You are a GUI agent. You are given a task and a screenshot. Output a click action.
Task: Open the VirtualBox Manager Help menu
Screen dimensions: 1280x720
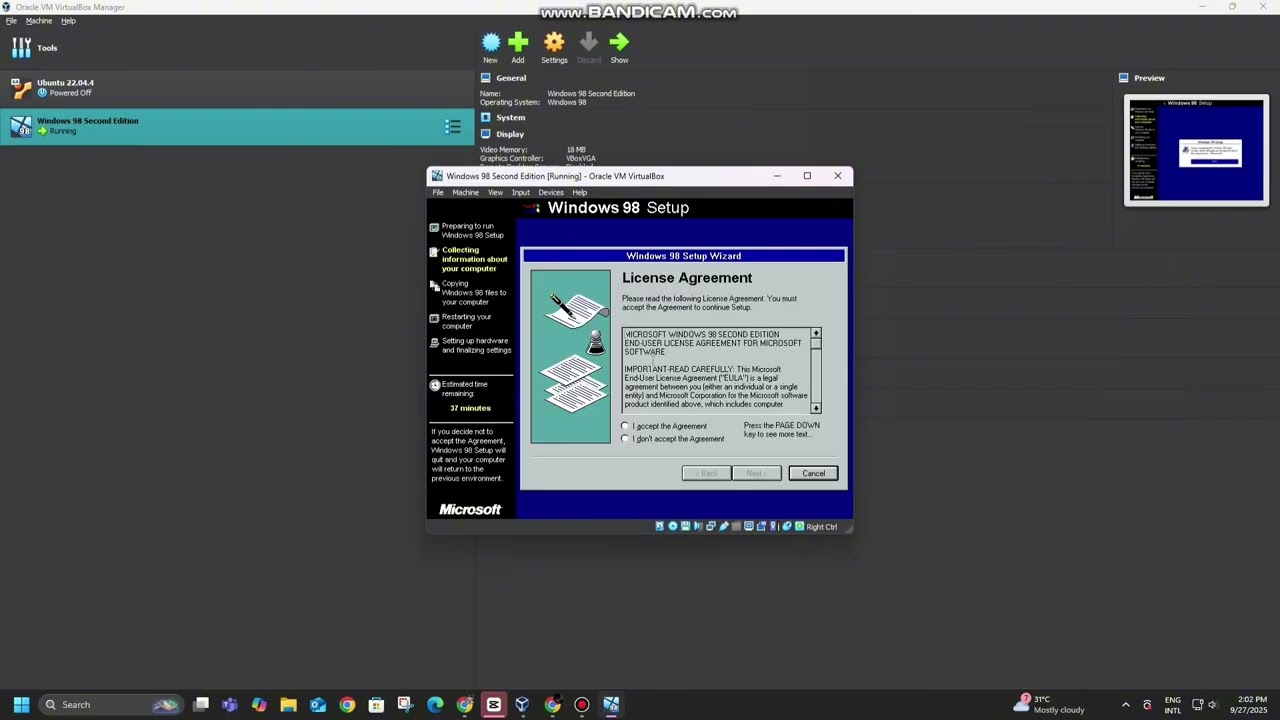click(68, 21)
